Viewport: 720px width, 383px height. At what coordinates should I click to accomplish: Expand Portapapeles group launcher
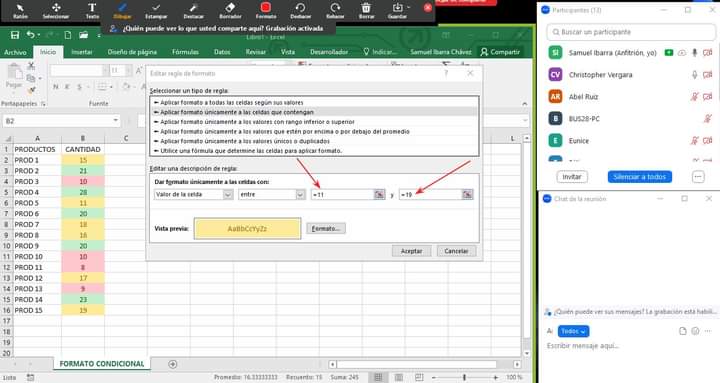tap(43, 104)
